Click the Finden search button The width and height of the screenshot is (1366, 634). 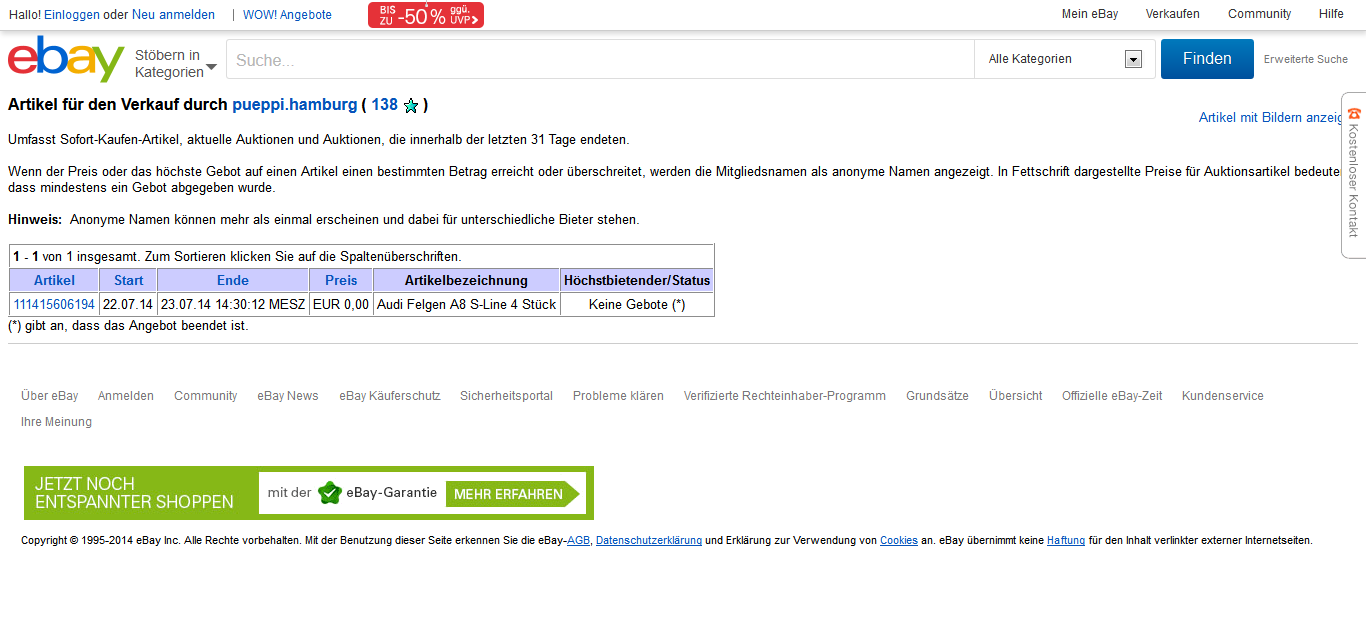point(1207,59)
